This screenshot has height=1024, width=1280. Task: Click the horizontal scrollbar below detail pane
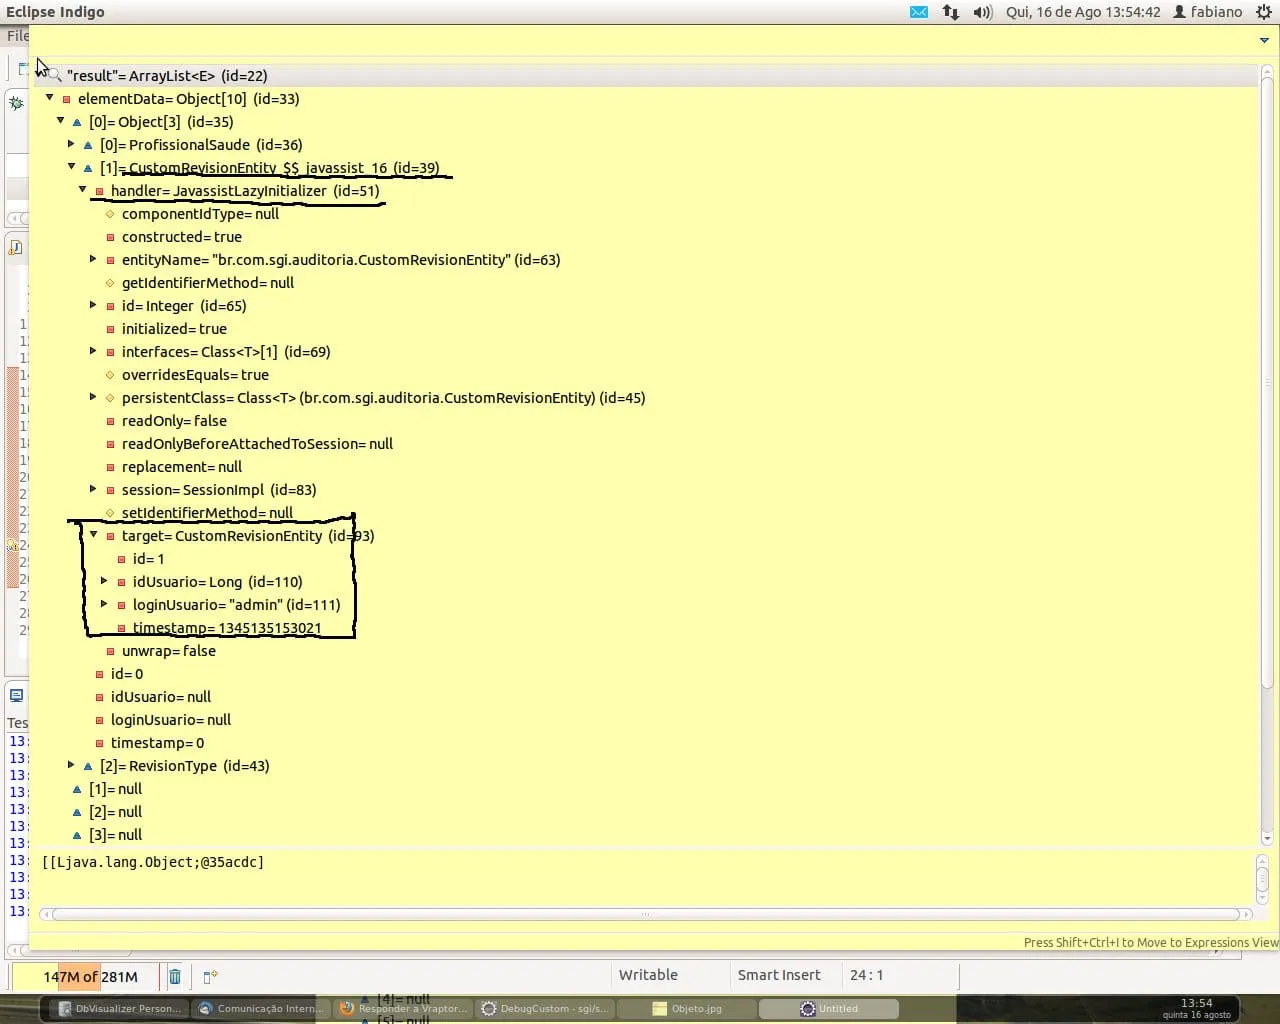pyautogui.click(x=645, y=914)
